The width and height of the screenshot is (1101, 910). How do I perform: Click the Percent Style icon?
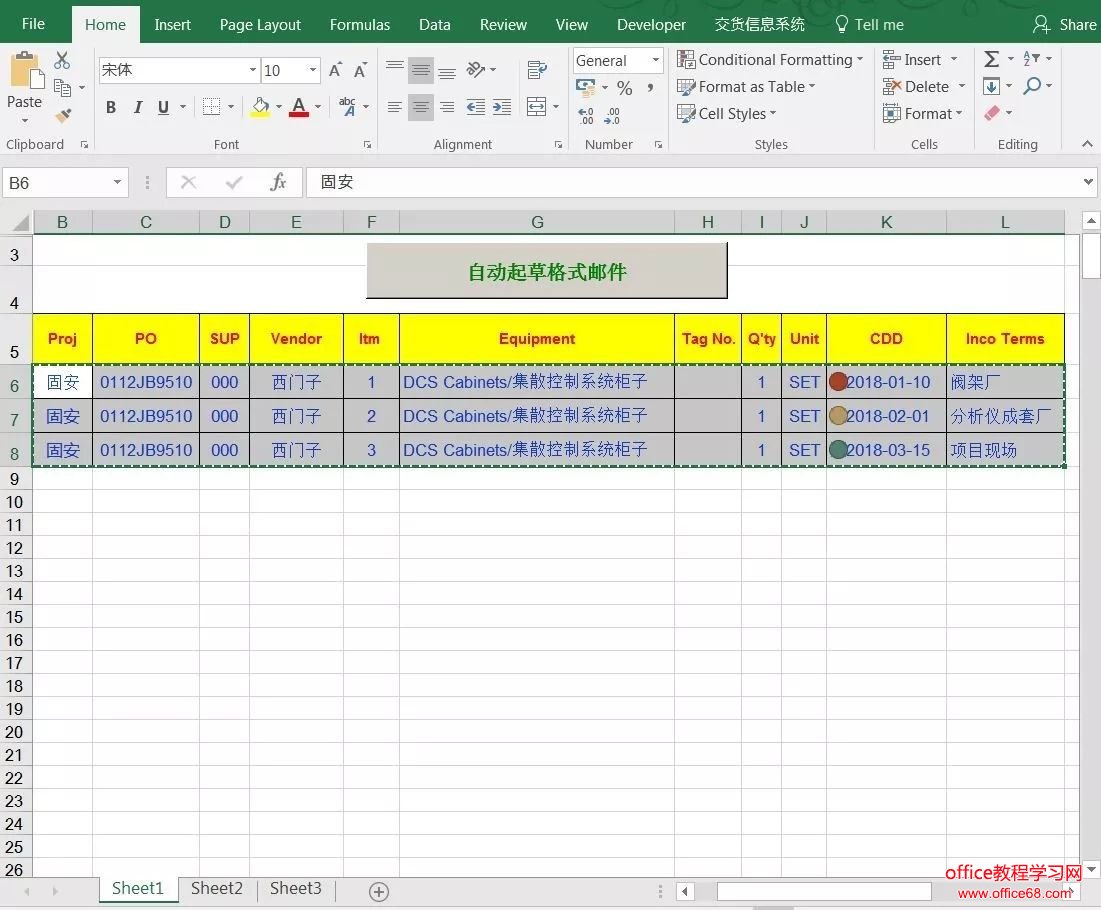coord(624,88)
